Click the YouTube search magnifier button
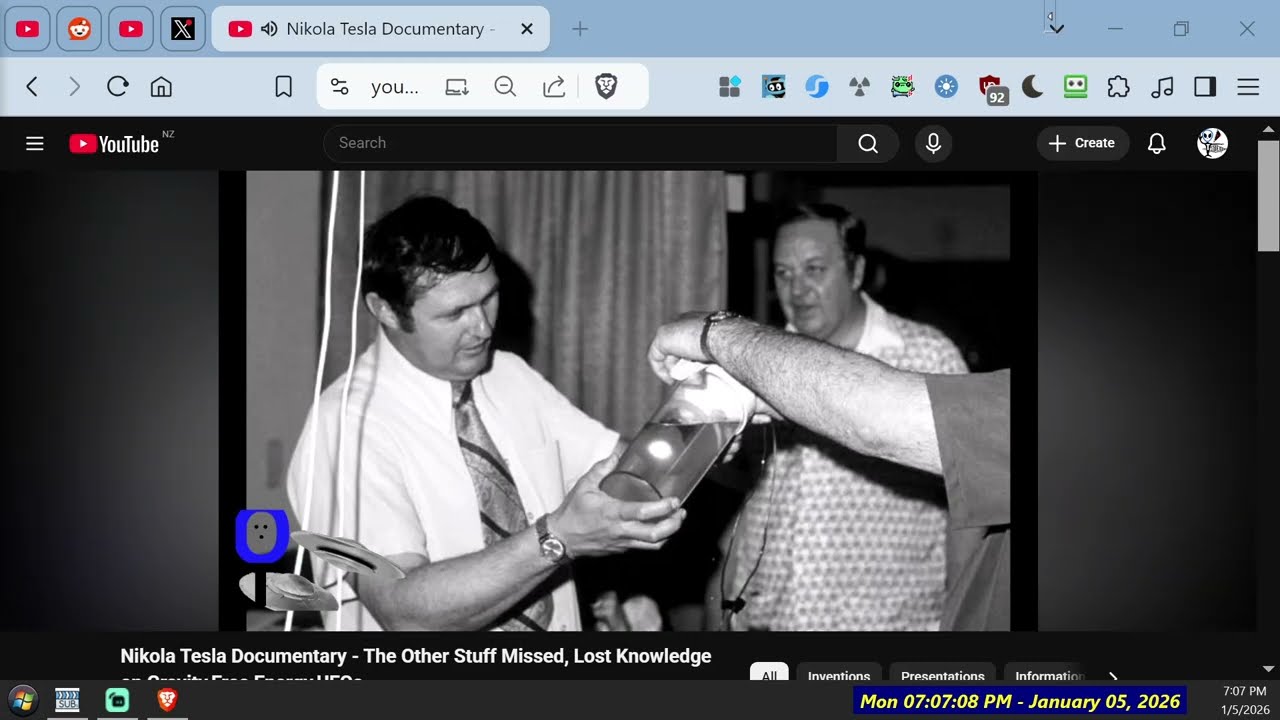 [x=868, y=143]
